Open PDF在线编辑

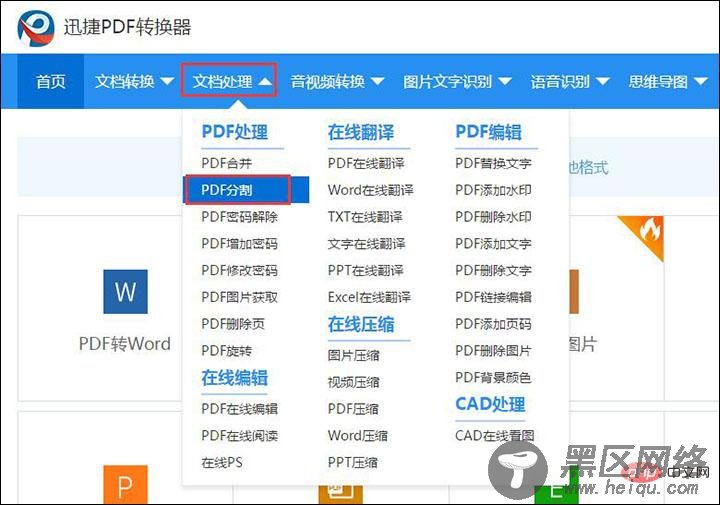point(239,409)
